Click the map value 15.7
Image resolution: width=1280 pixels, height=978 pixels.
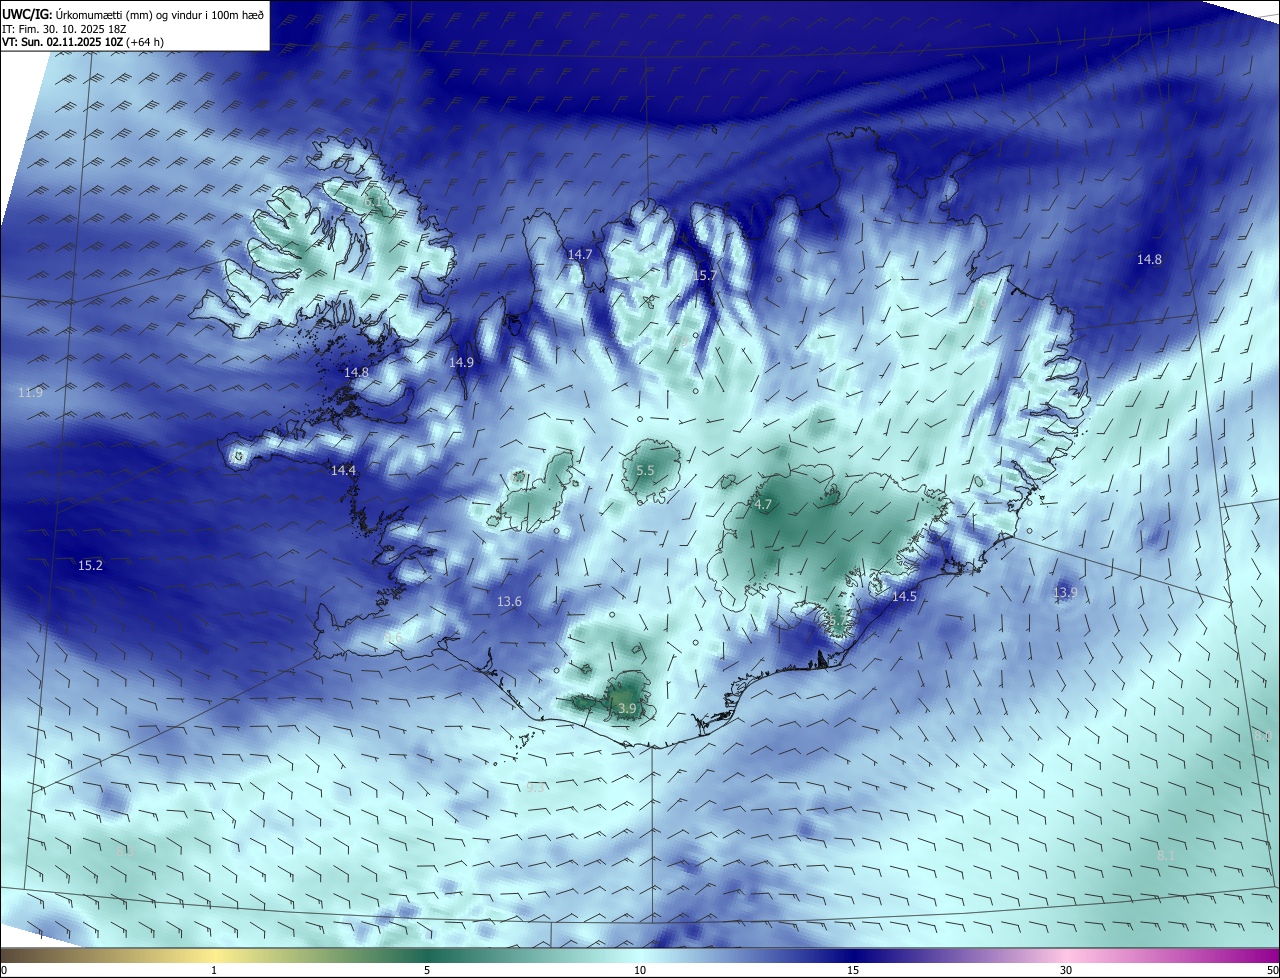click(705, 275)
